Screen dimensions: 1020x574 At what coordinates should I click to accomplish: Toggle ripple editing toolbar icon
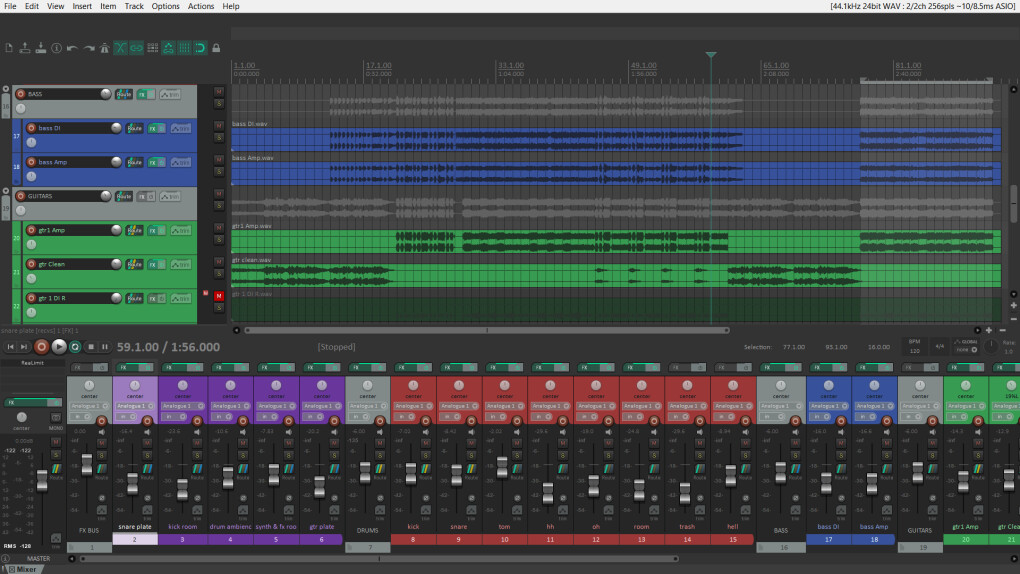click(x=152, y=48)
